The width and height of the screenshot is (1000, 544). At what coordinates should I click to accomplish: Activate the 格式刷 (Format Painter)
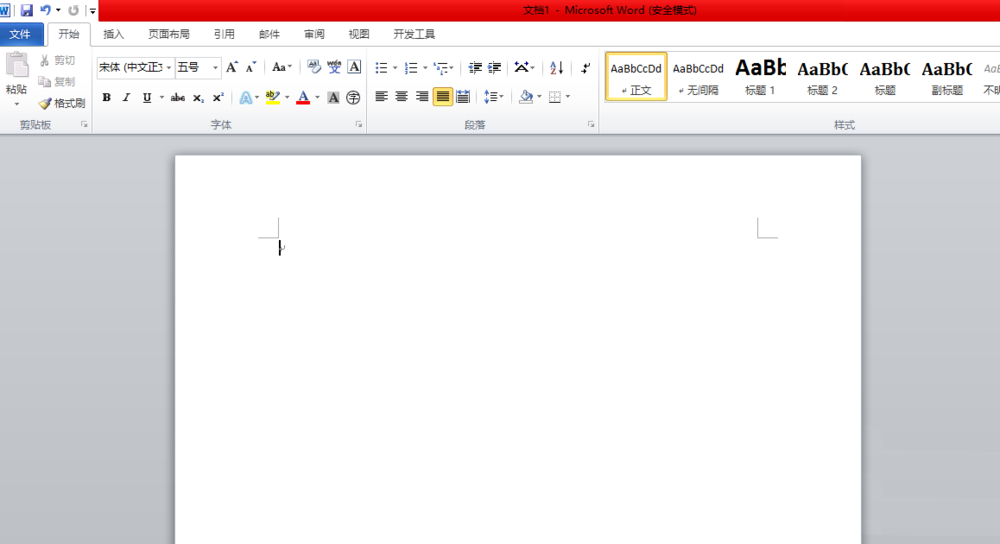tap(62, 103)
